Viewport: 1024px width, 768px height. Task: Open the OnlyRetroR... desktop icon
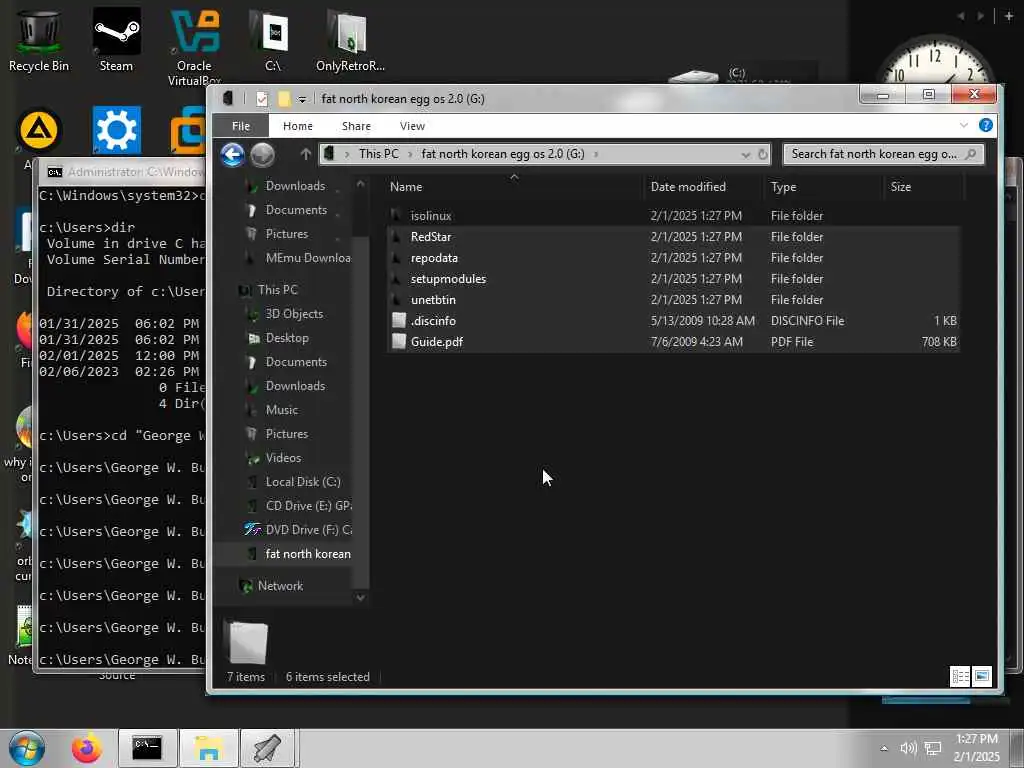point(350,39)
